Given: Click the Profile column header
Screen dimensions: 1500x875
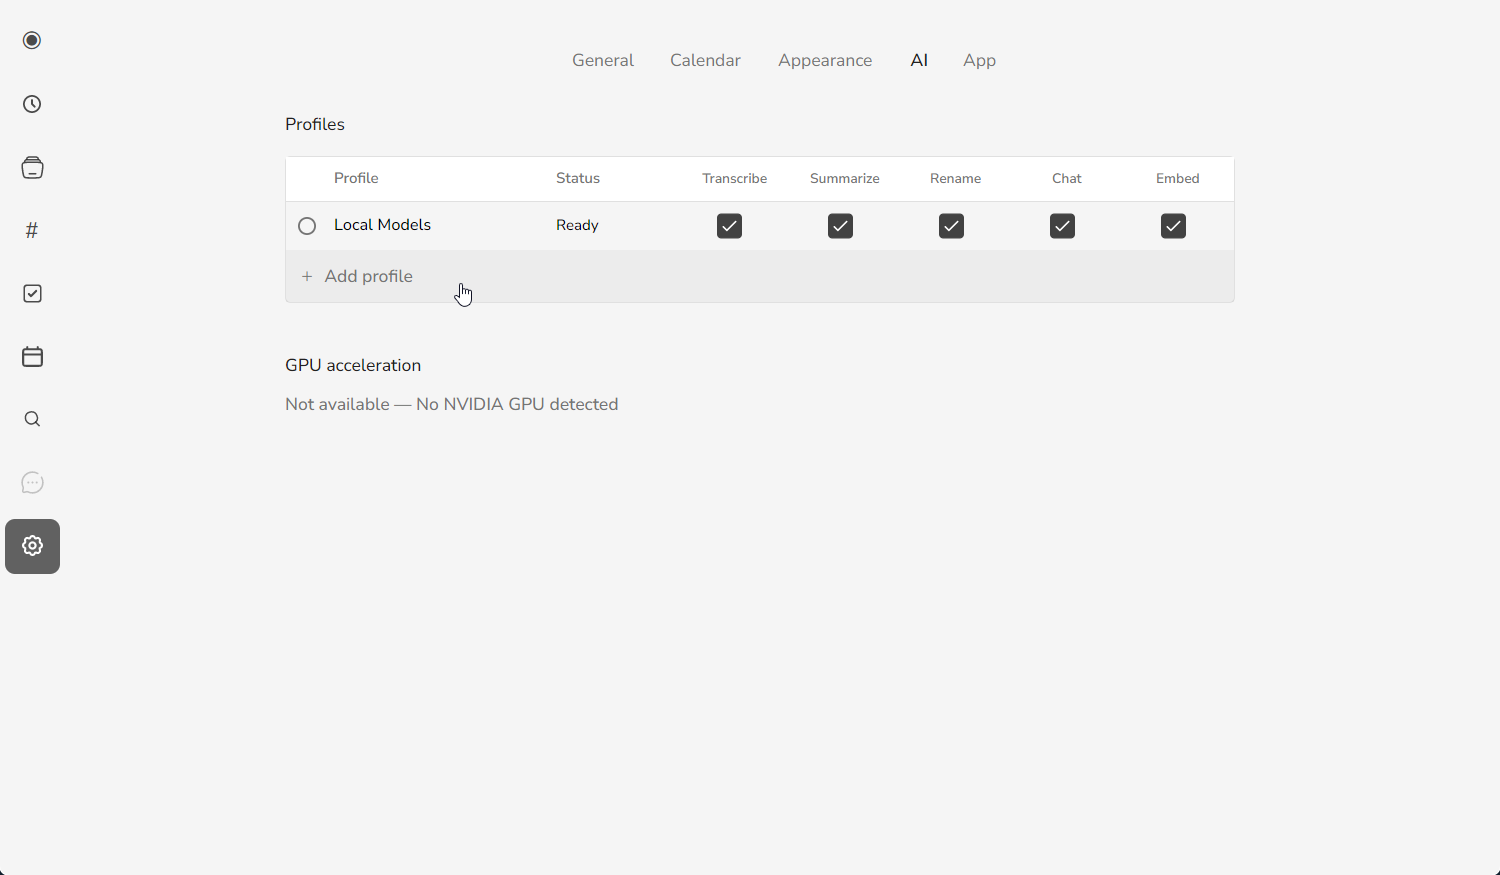Looking at the screenshot, I should coord(356,178).
